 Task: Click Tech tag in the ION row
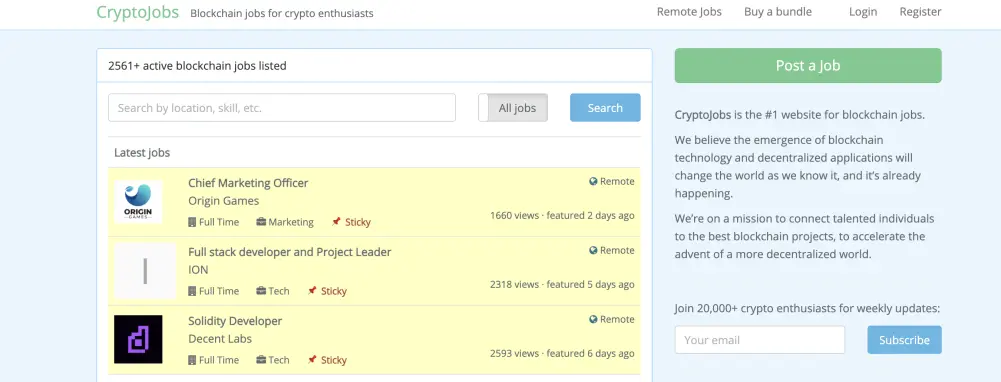click(279, 291)
